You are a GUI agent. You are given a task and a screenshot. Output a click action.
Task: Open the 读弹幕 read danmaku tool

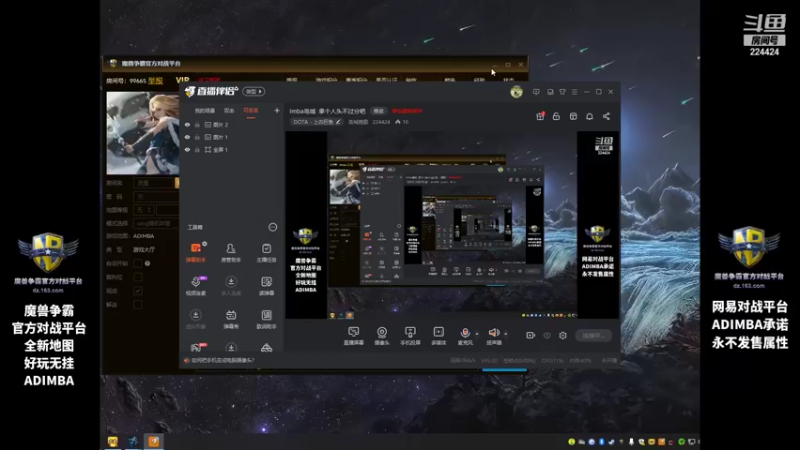pyautogui.click(x=266, y=285)
